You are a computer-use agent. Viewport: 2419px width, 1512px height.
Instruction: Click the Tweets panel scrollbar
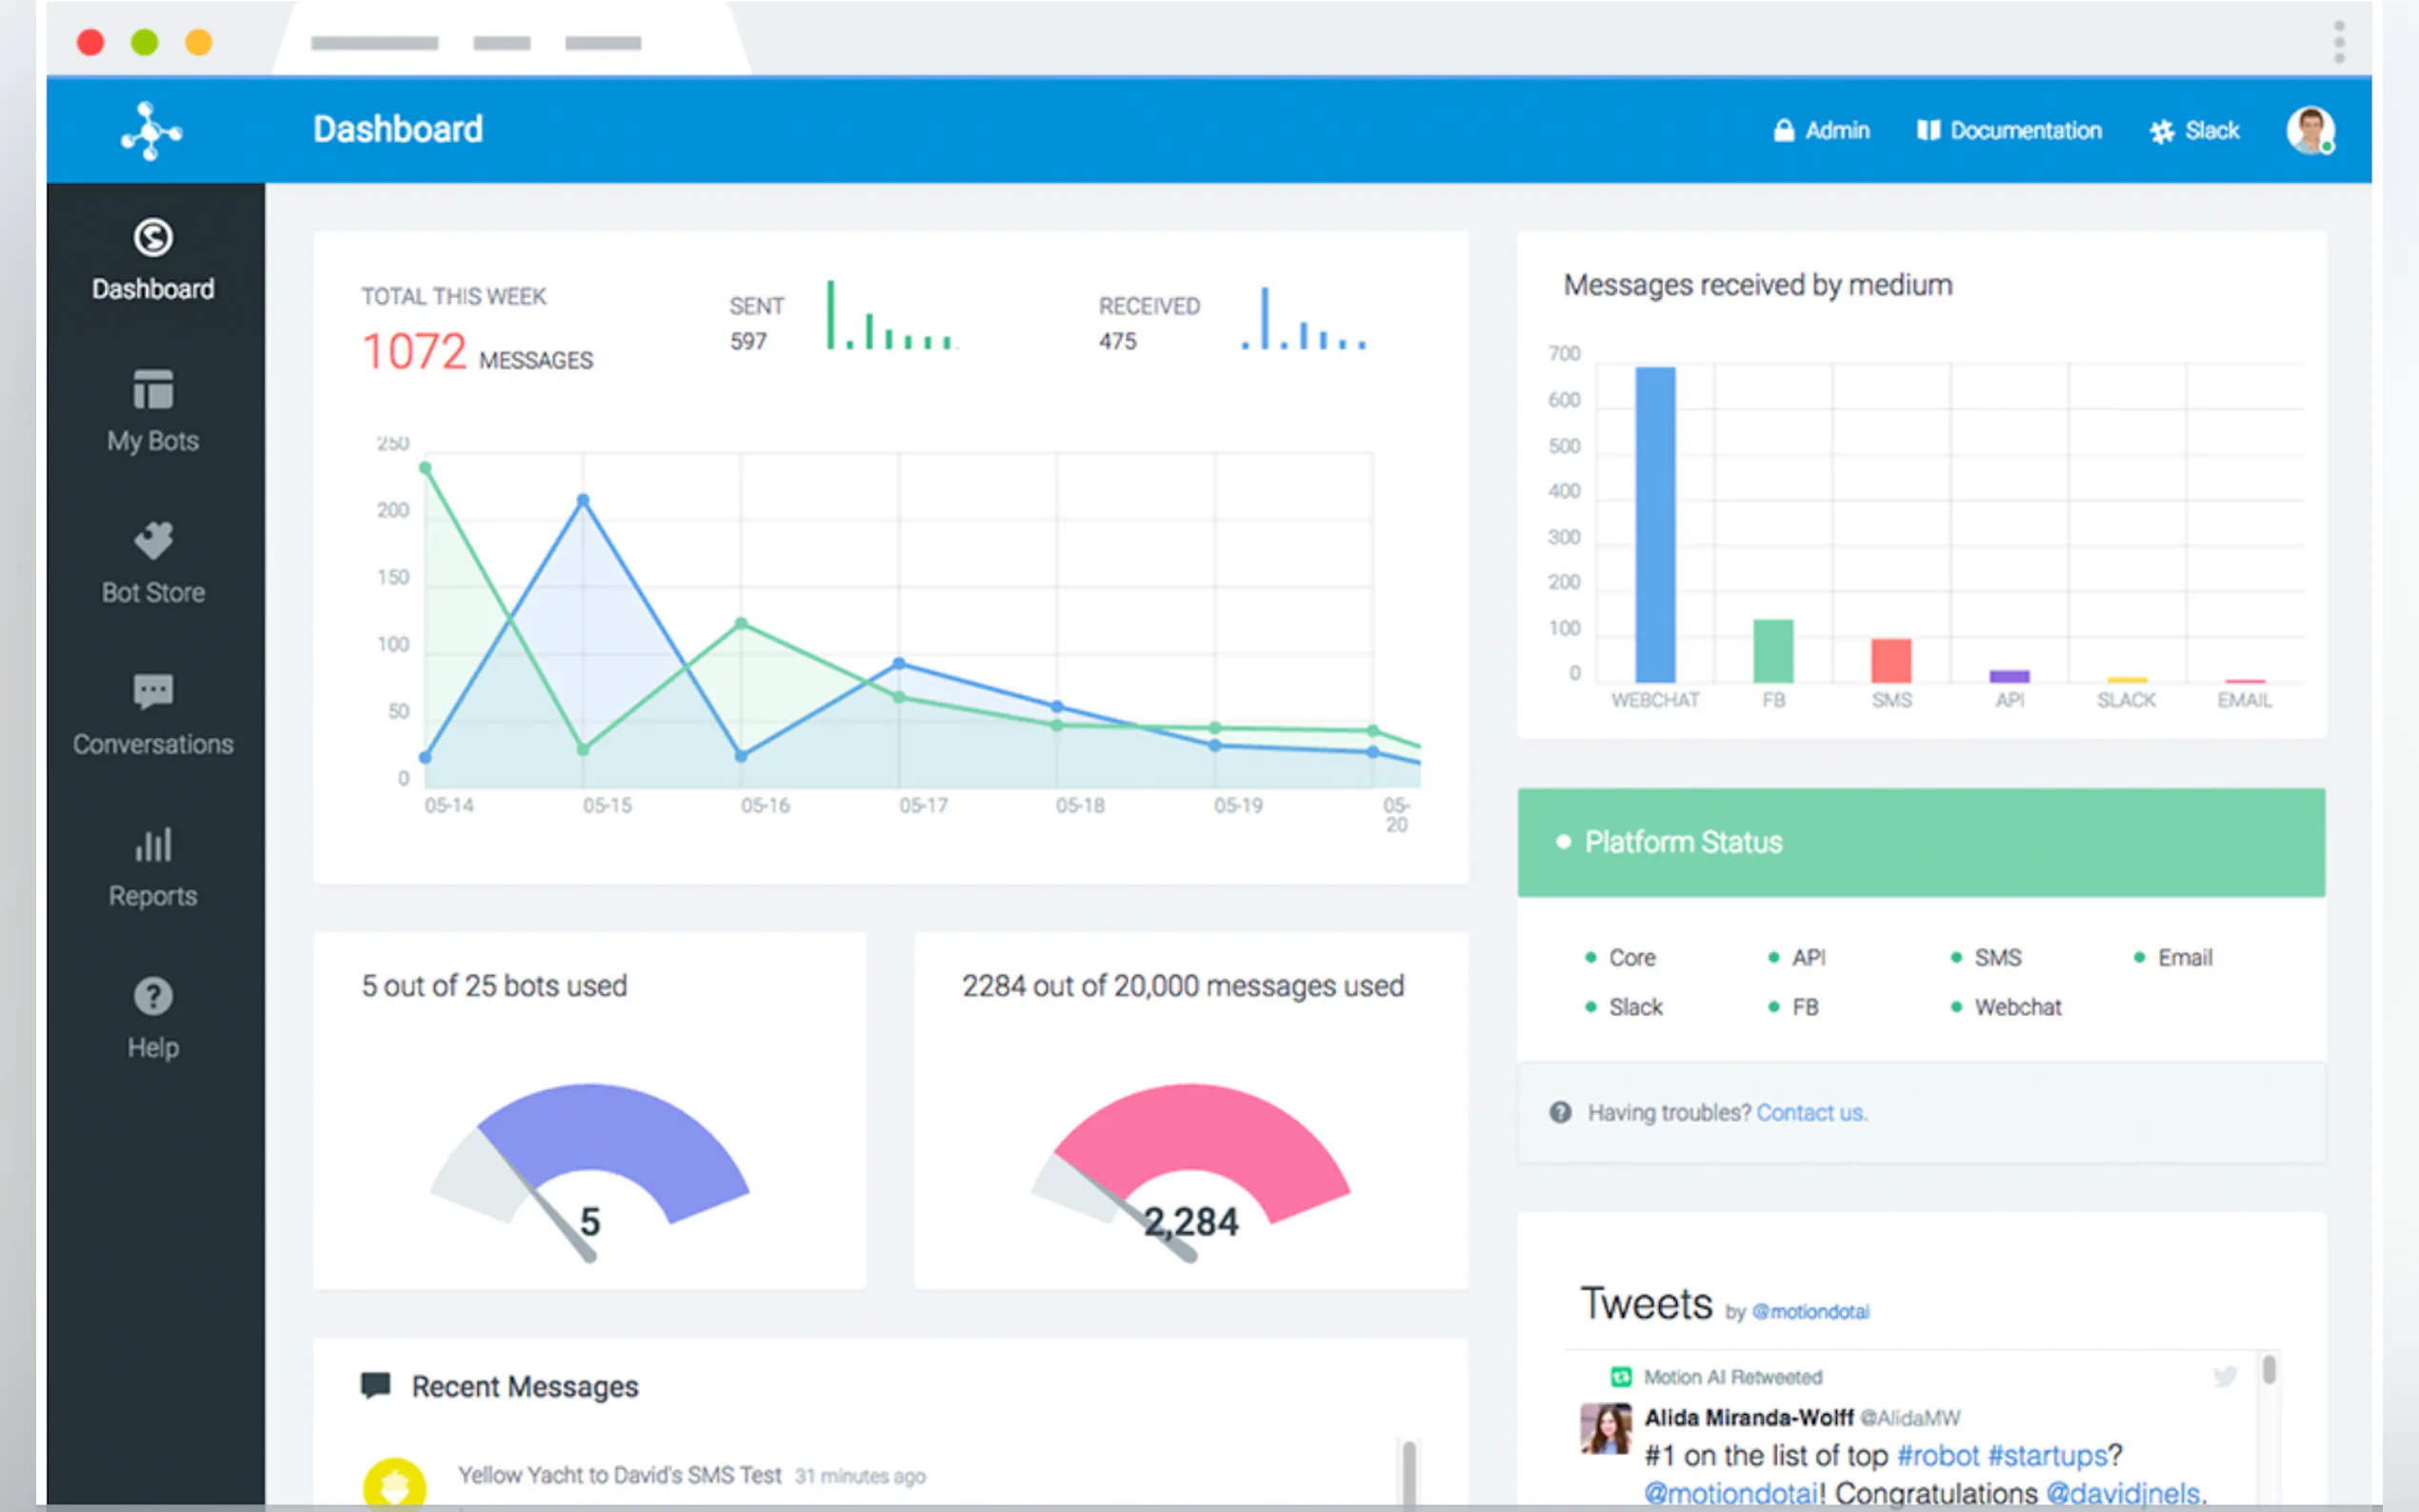pos(2269,1370)
